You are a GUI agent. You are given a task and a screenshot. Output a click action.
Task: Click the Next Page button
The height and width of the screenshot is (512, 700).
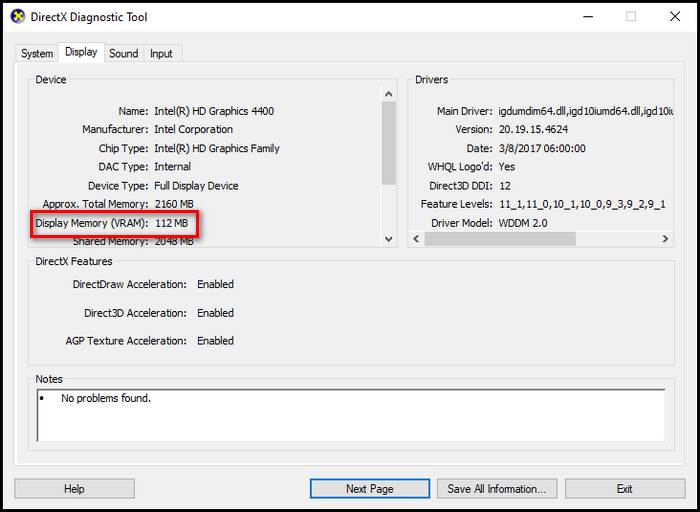[370, 489]
